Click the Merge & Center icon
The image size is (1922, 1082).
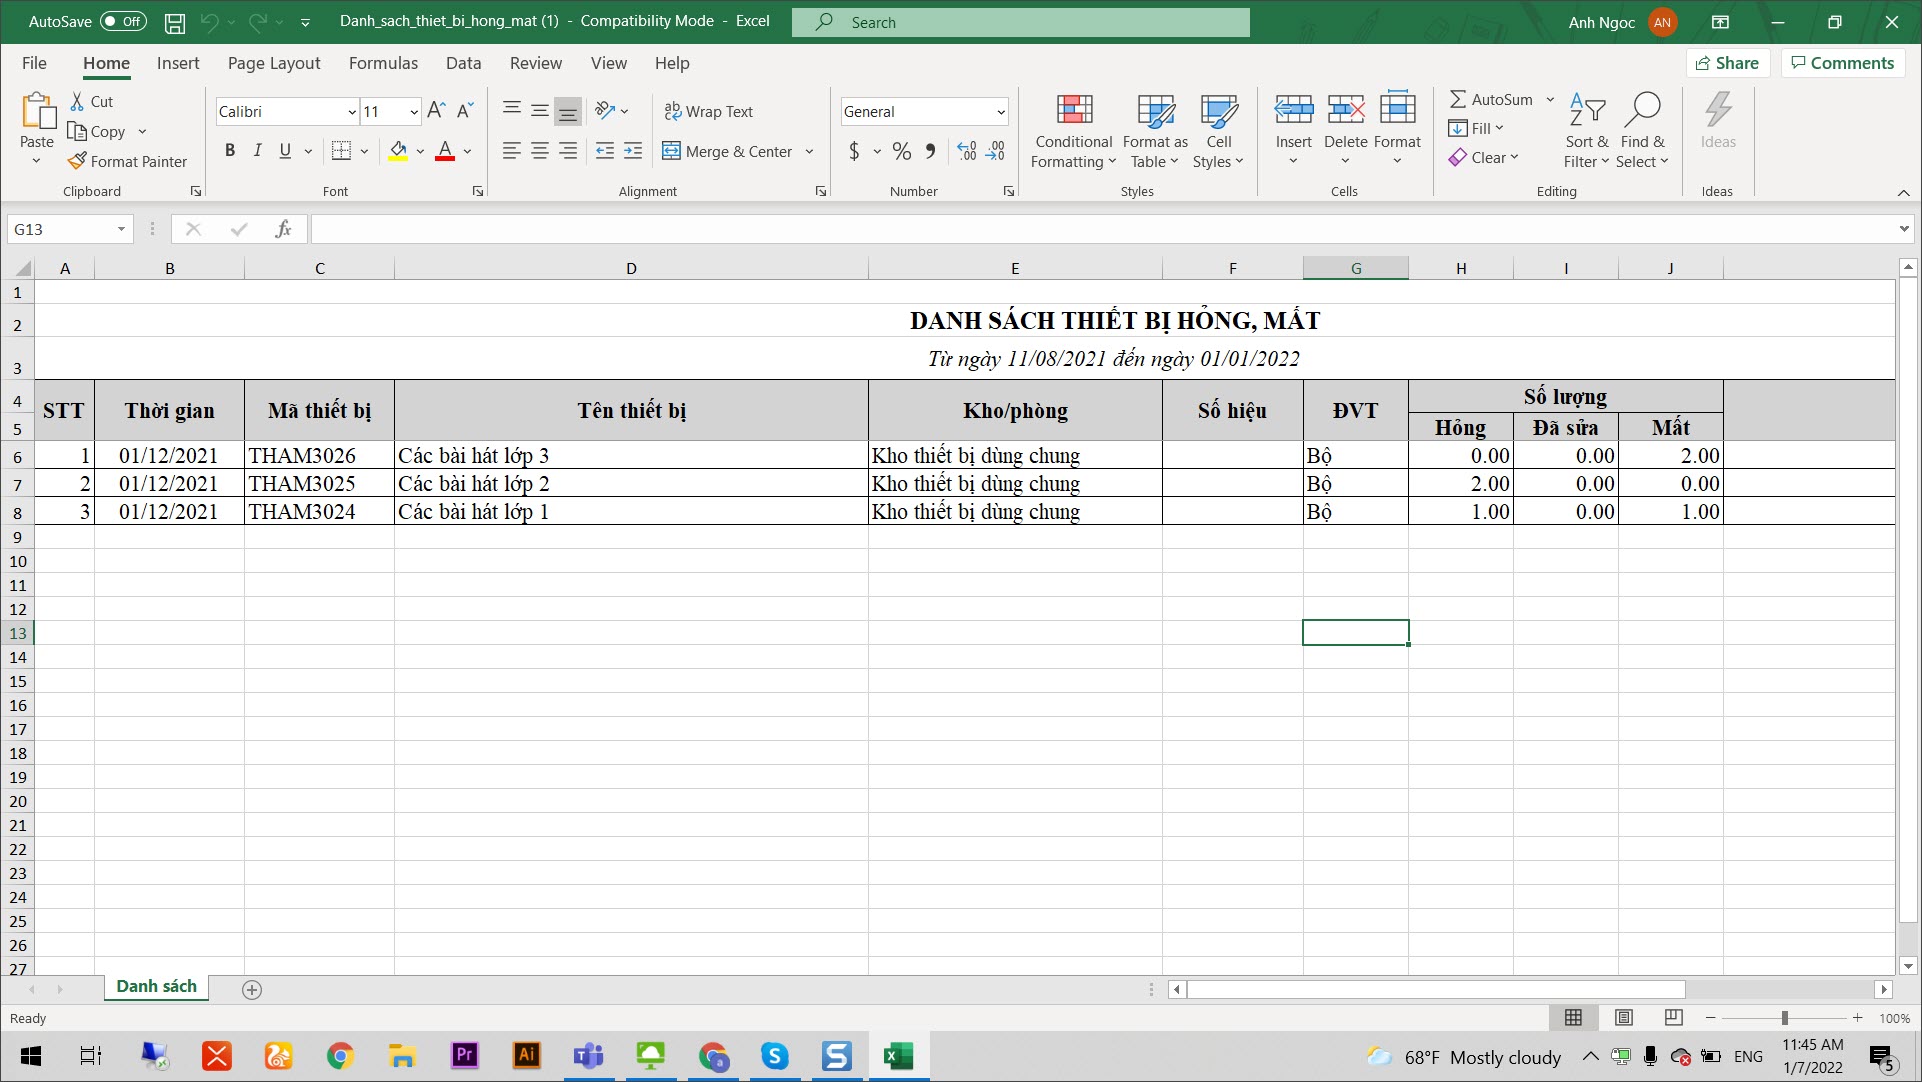[x=672, y=151]
